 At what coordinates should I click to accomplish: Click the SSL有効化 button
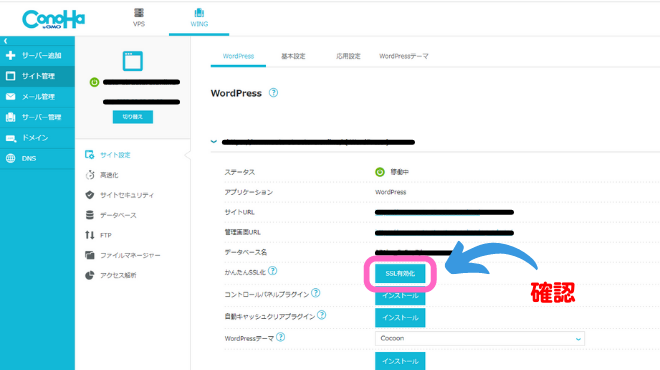pyautogui.click(x=400, y=274)
